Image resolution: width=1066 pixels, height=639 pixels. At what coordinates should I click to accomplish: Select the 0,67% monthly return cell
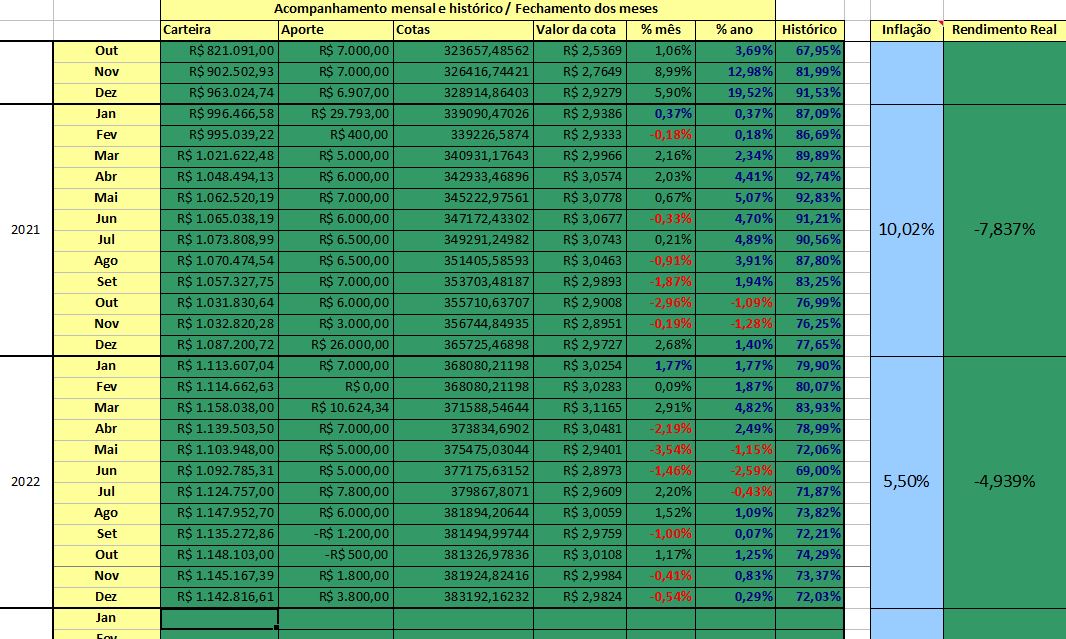(661, 198)
